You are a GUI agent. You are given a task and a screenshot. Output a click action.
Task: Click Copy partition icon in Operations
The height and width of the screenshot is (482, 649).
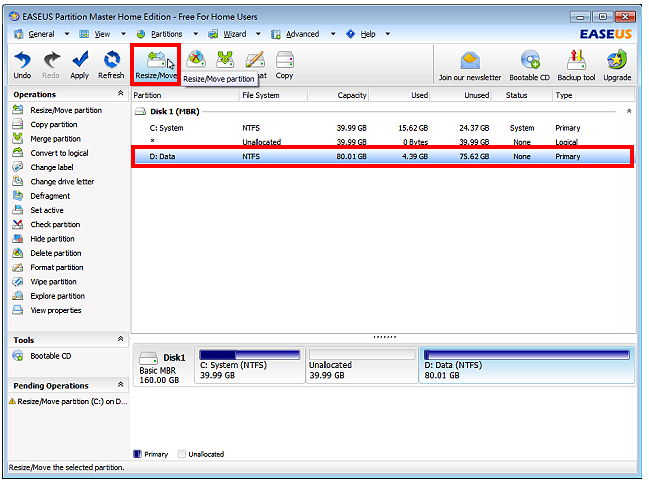pos(18,124)
